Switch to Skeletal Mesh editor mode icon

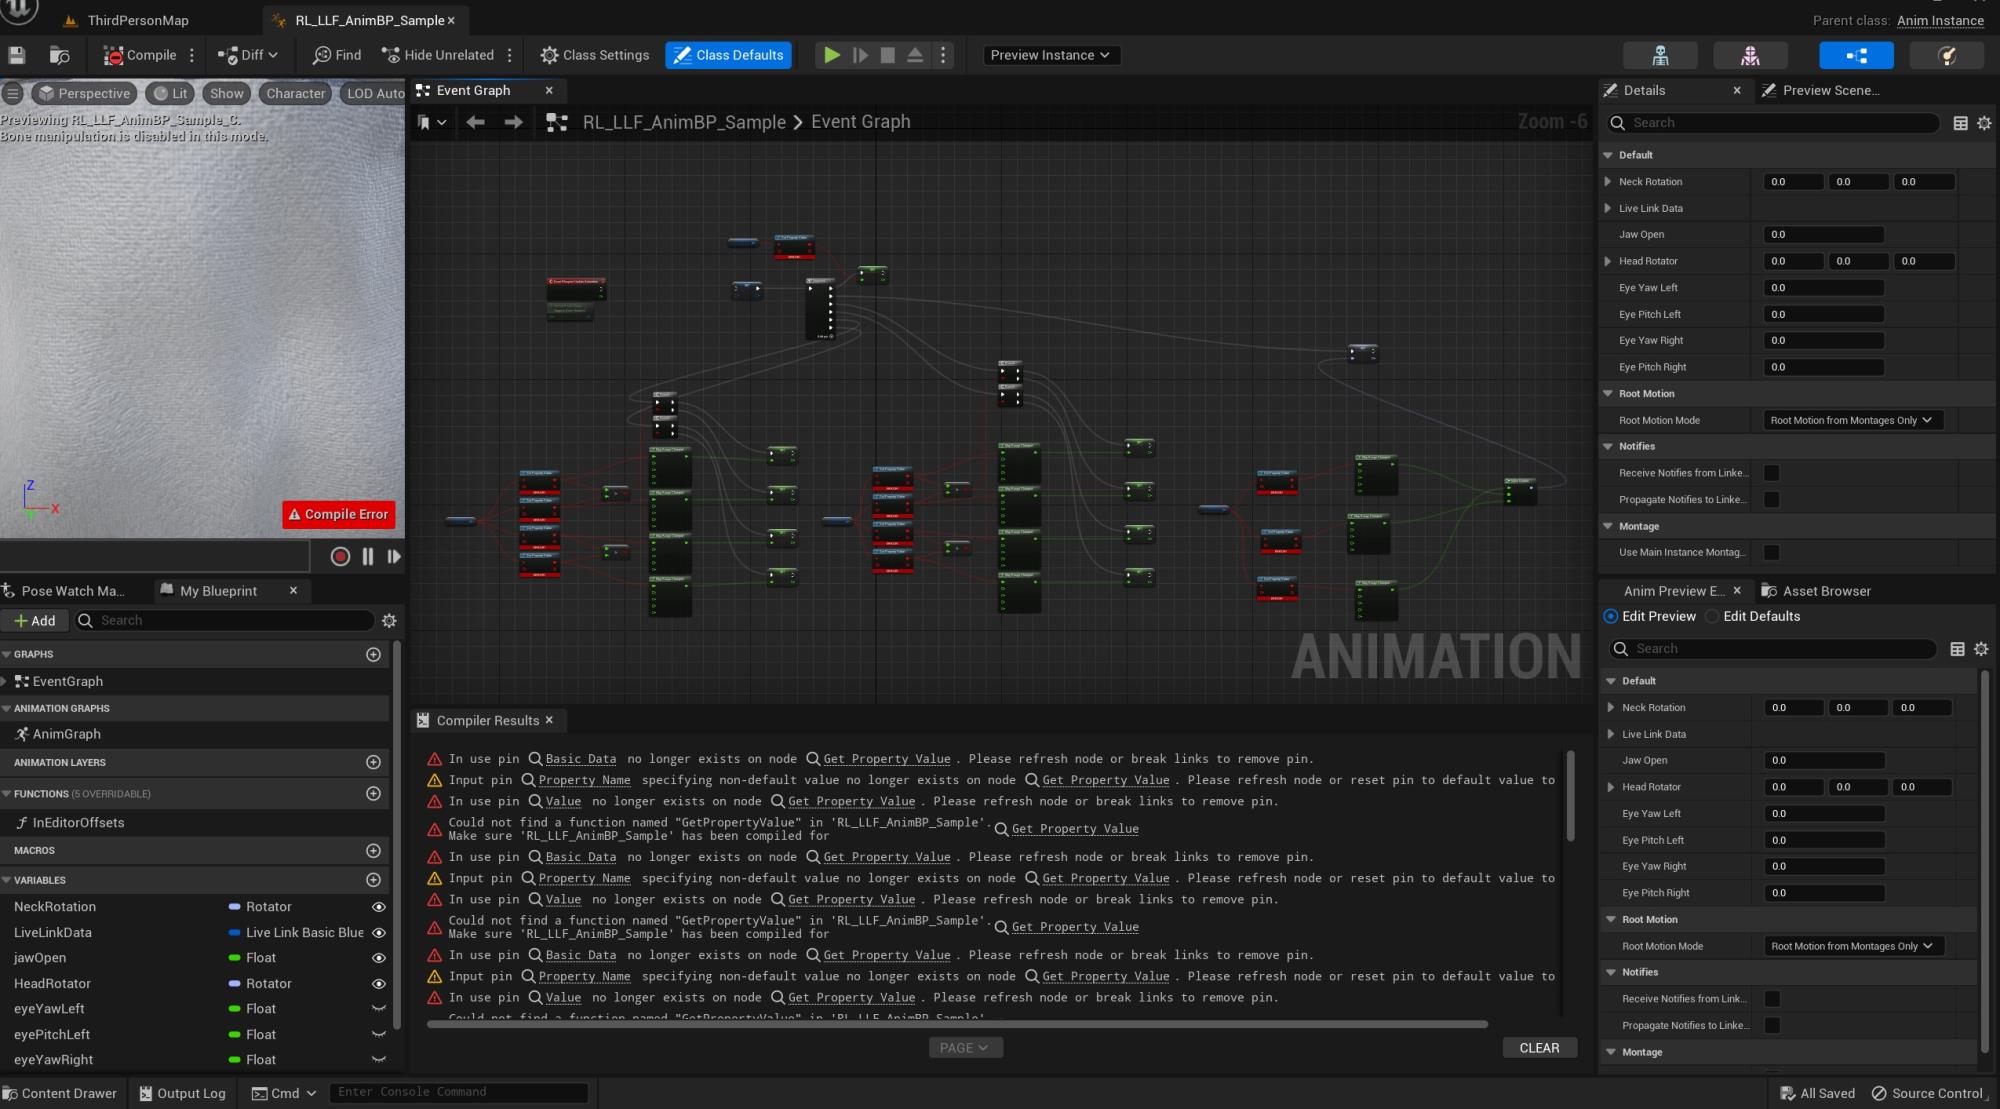click(1750, 55)
